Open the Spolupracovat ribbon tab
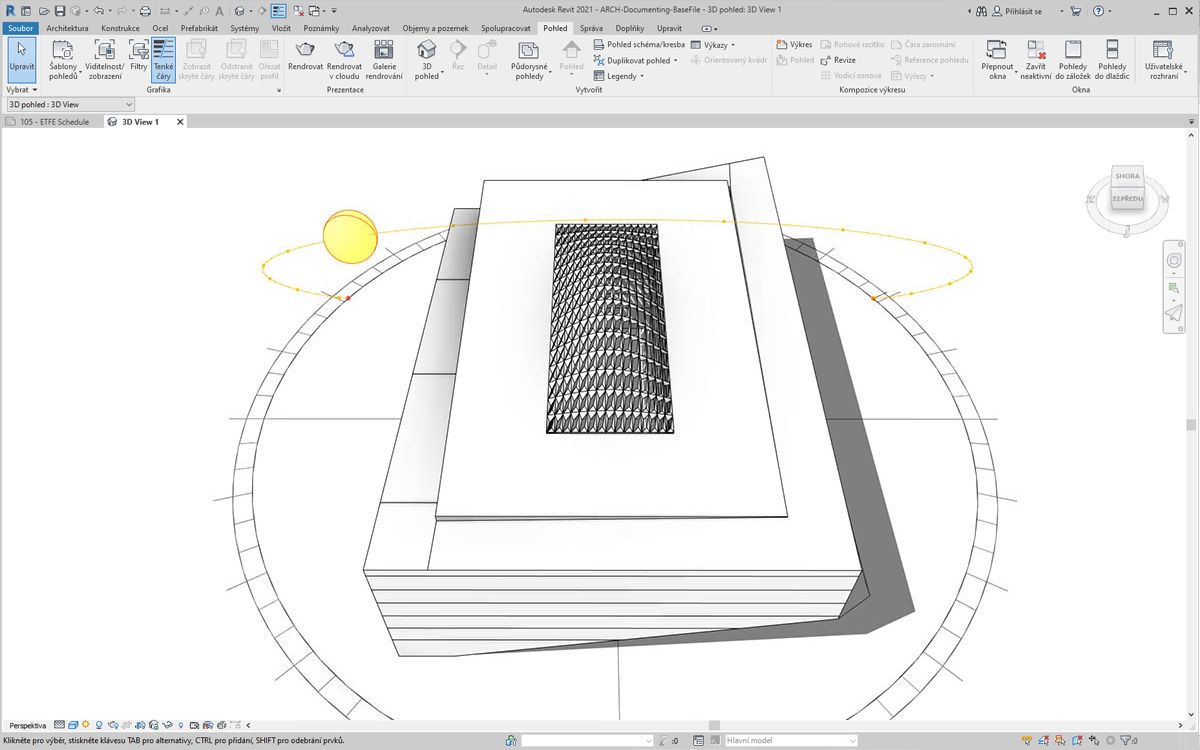The height and width of the screenshot is (750, 1200). 504,28
